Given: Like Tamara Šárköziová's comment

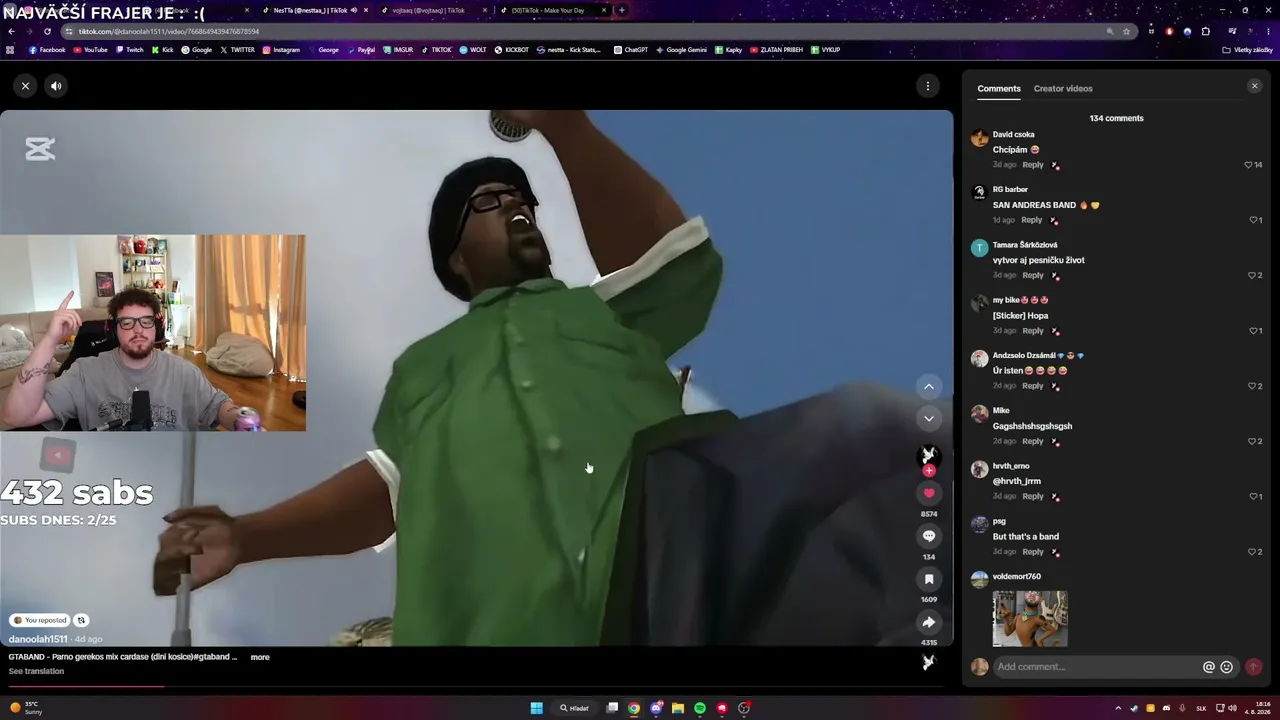Looking at the screenshot, I should click(1251, 275).
